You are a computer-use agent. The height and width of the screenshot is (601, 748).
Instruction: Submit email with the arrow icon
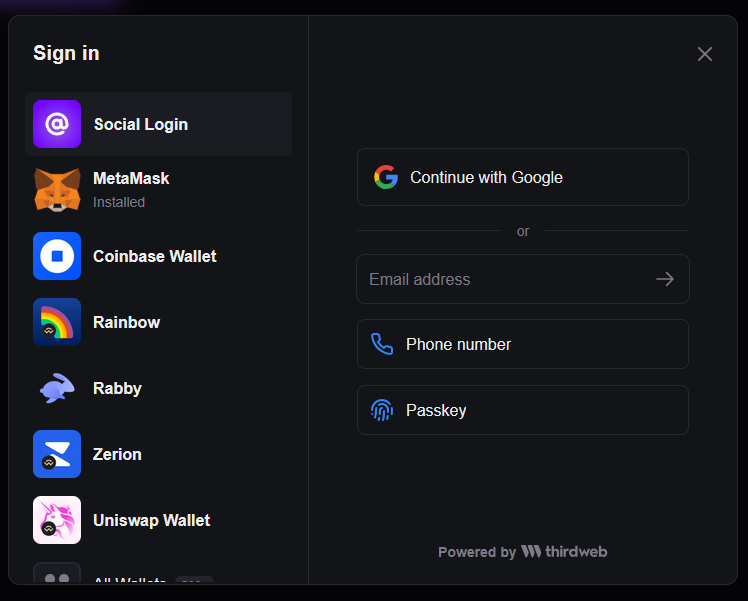point(665,279)
